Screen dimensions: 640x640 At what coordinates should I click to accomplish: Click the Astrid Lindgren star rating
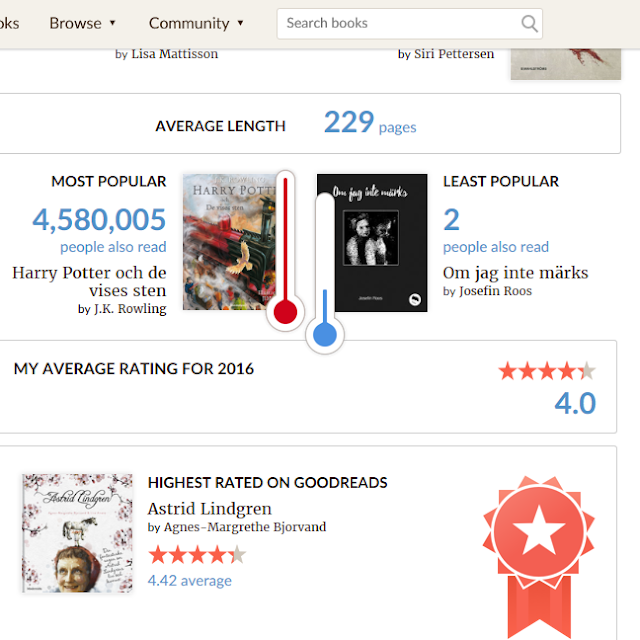(x=197, y=555)
